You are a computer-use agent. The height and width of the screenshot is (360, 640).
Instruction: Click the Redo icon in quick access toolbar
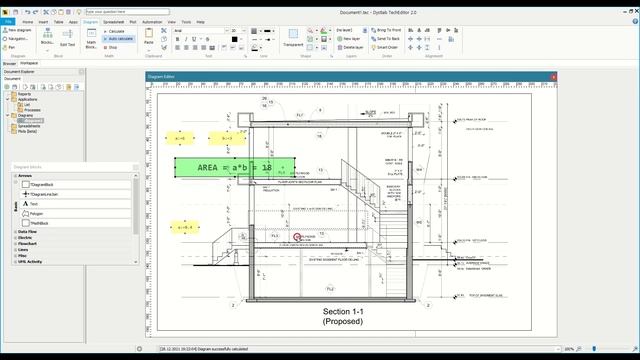36,12
